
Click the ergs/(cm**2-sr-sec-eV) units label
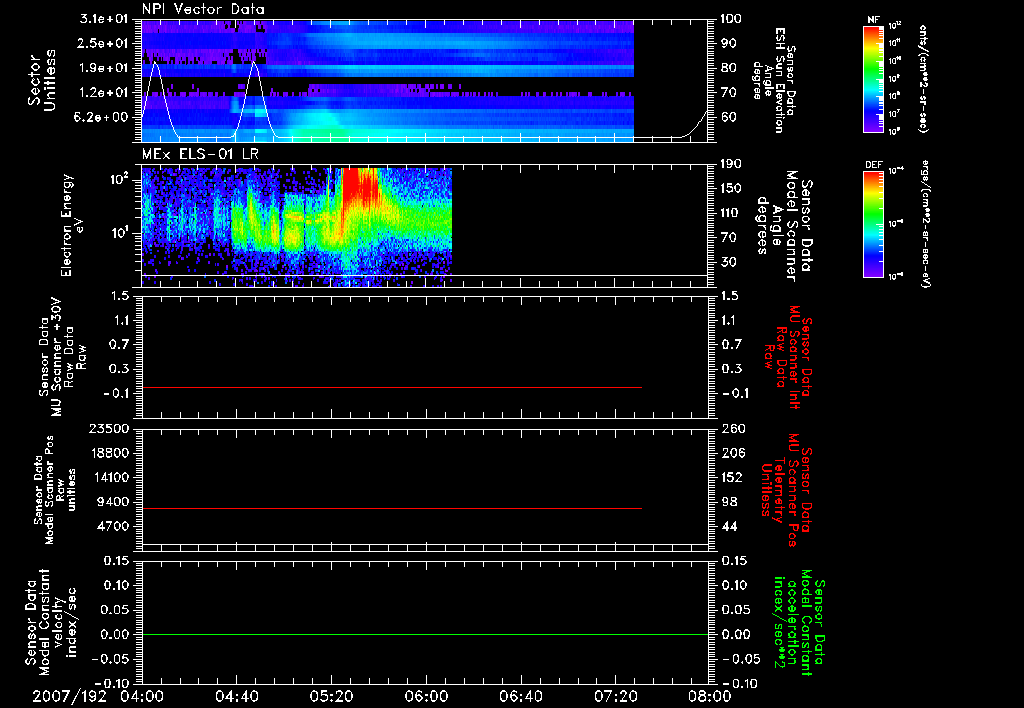[925, 224]
